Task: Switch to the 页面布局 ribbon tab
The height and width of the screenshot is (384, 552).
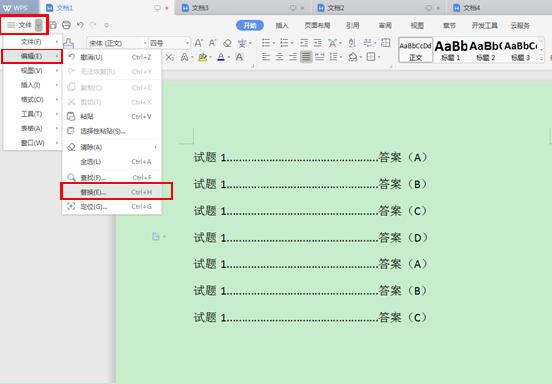Action: click(x=317, y=25)
